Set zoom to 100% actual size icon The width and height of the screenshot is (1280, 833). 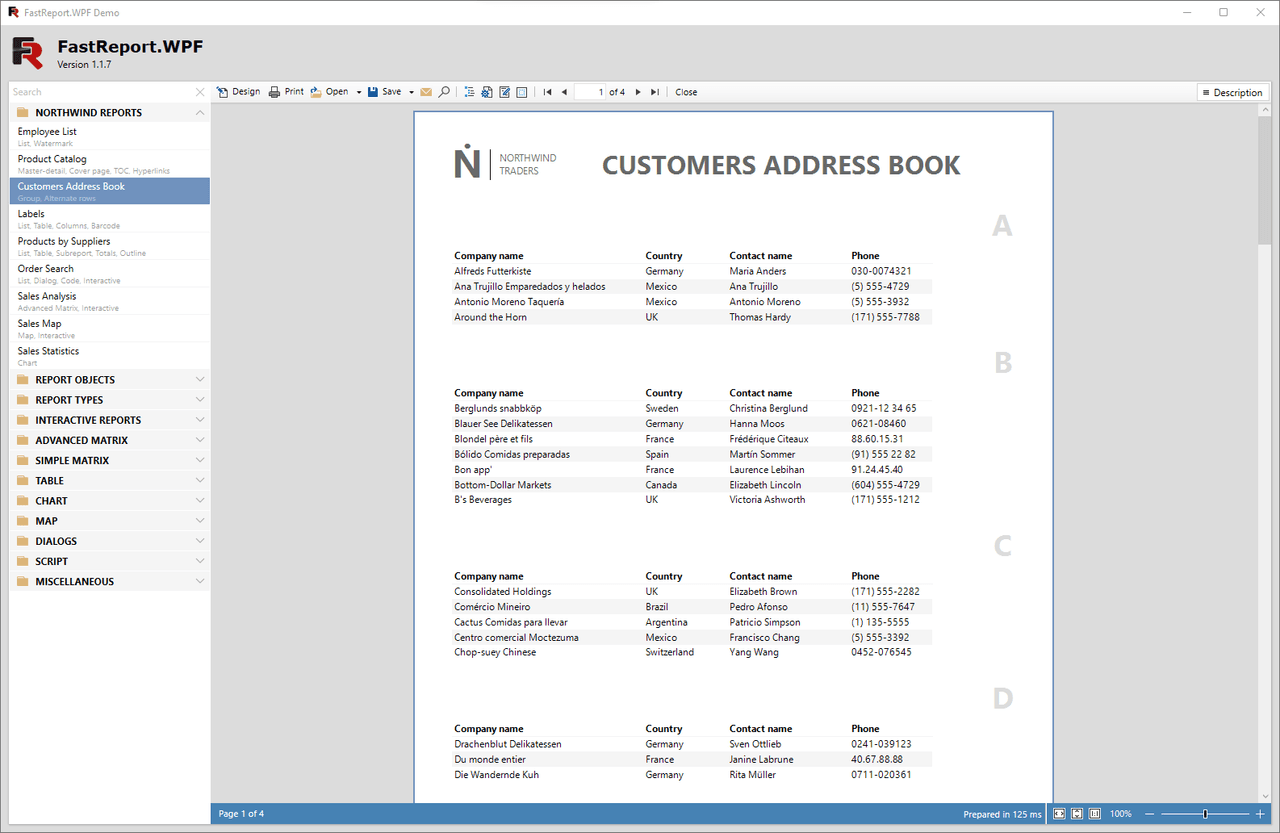click(1095, 814)
